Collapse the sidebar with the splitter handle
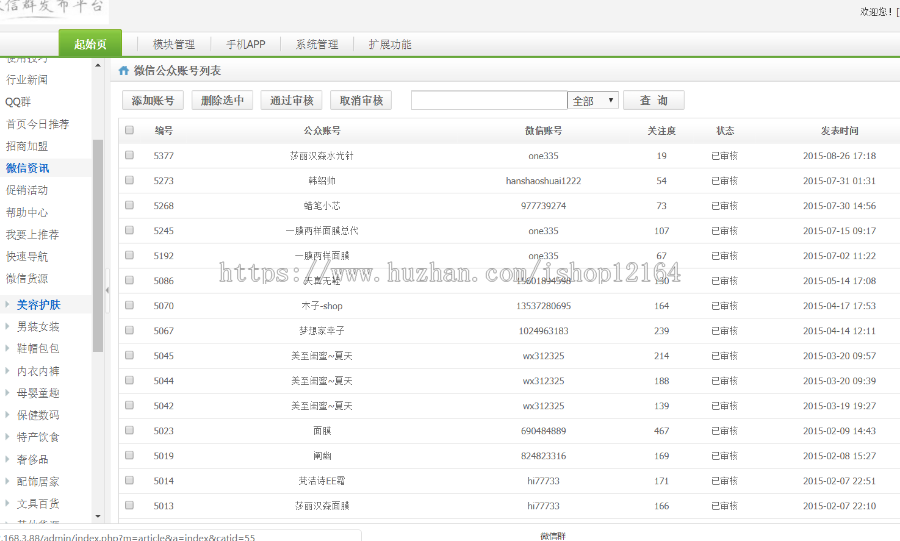Screen dimensions: 900x541 pyautogui.click(x=107, y=290)
